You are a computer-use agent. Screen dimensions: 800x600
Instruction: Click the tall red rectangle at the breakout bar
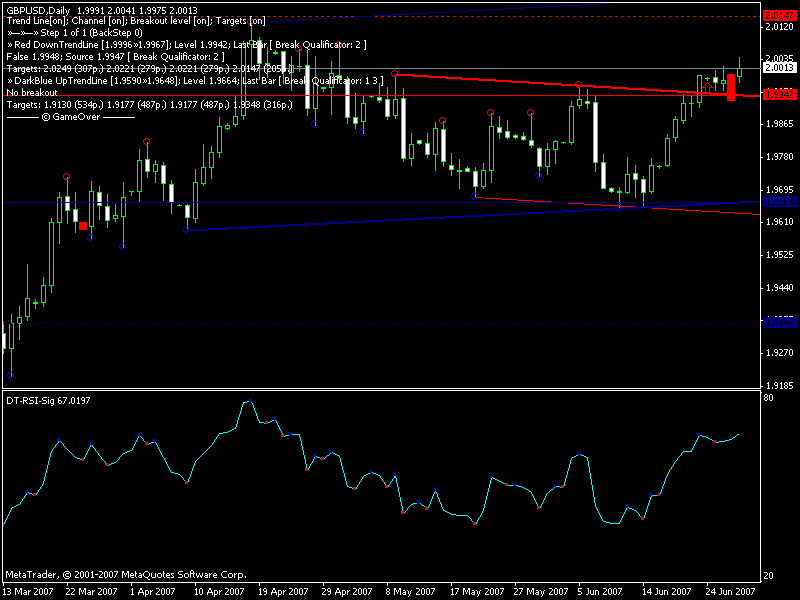pos(731,86)
